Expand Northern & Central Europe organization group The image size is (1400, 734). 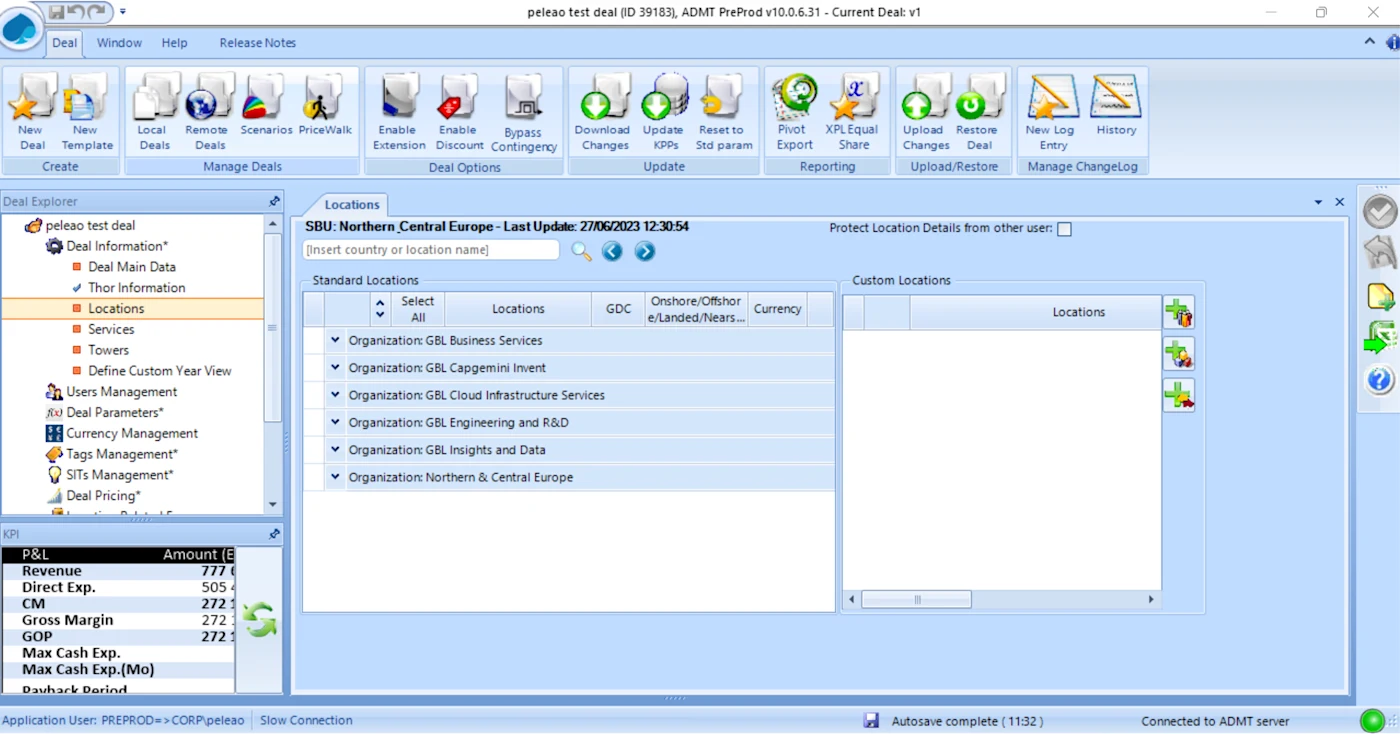pos(336,477)
